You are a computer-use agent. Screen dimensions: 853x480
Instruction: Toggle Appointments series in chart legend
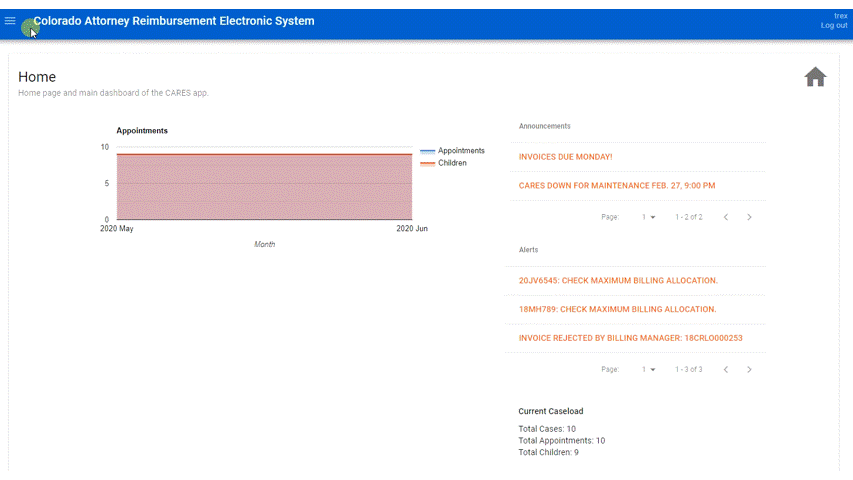(460, 151)
